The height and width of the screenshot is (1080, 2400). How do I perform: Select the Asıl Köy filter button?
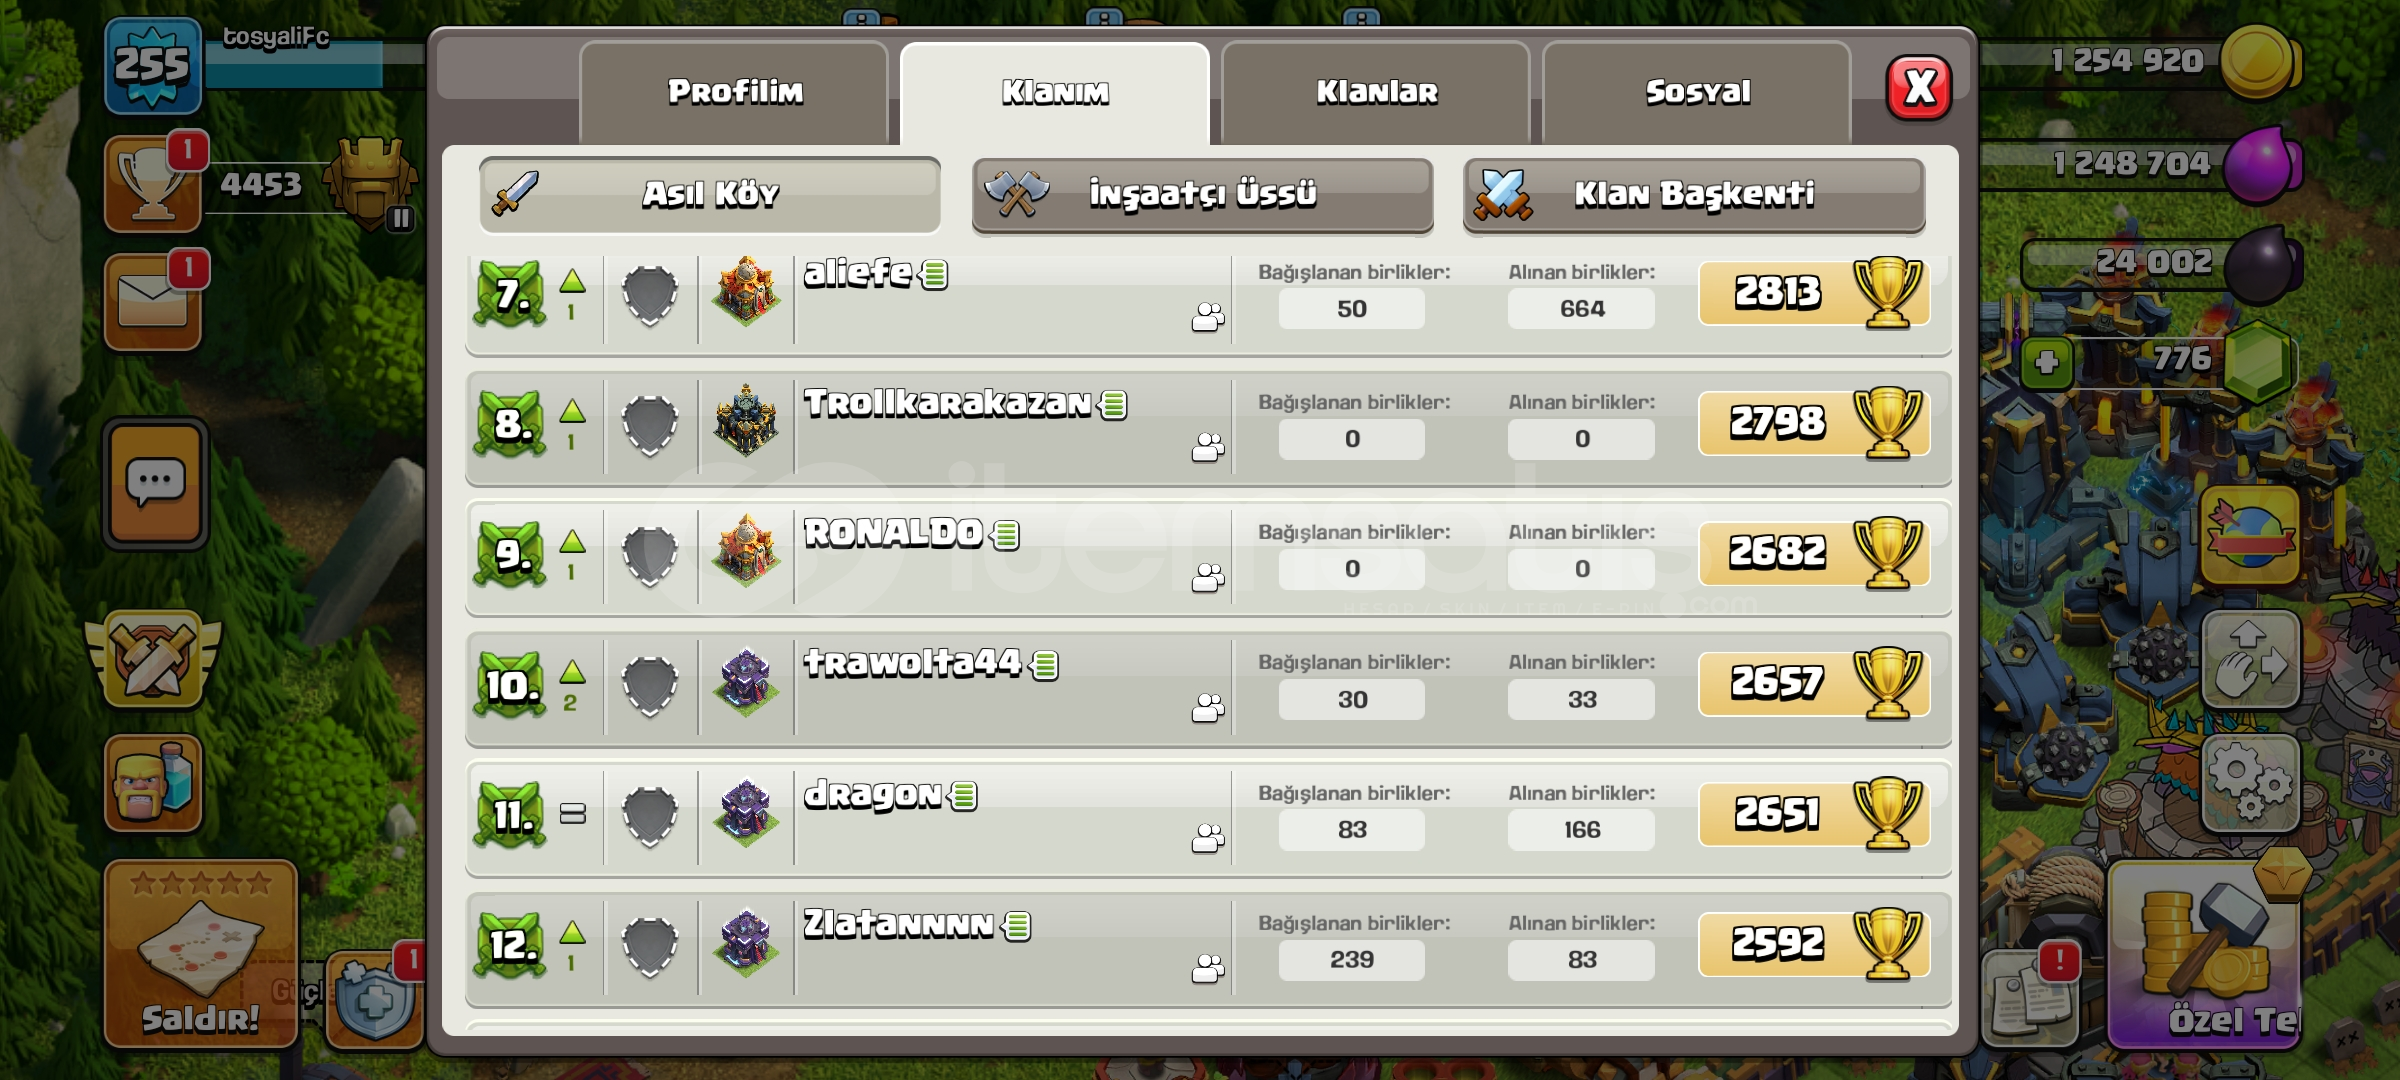[x=710, y=195]
